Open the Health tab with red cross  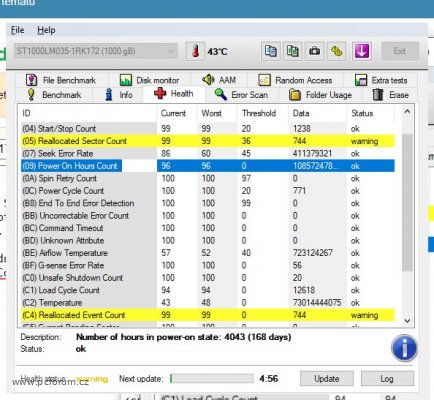click(174, 94)
